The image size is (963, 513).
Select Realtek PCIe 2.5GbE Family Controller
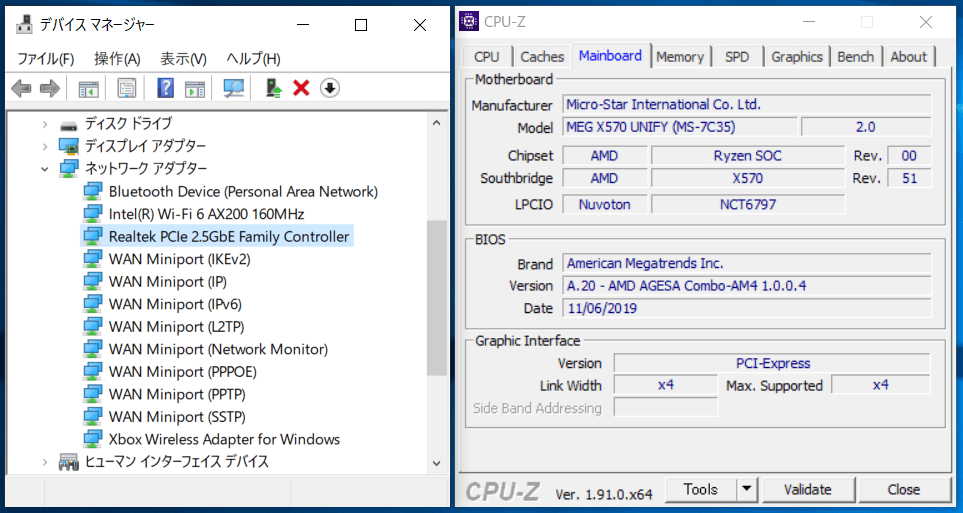(x=228, y=237)
